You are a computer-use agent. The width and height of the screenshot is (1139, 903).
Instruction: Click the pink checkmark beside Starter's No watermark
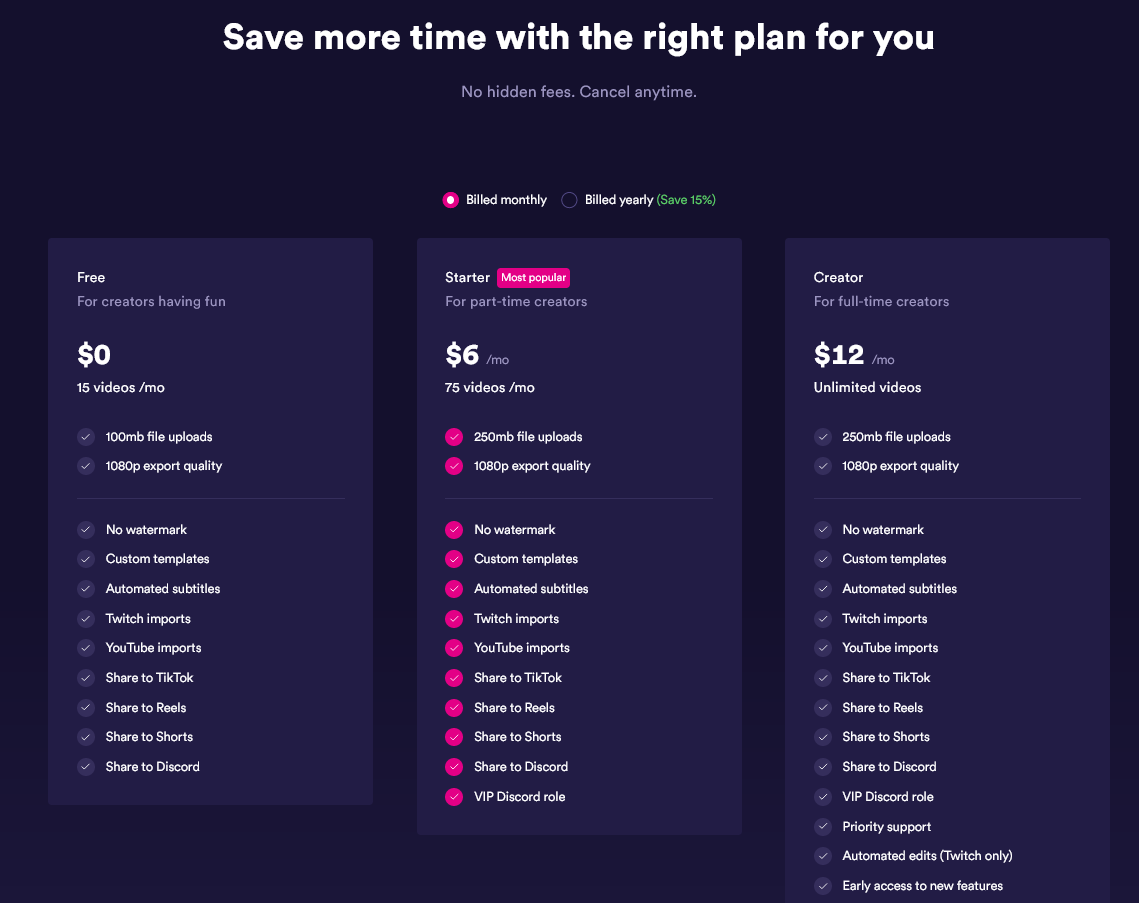click(454, 530)
